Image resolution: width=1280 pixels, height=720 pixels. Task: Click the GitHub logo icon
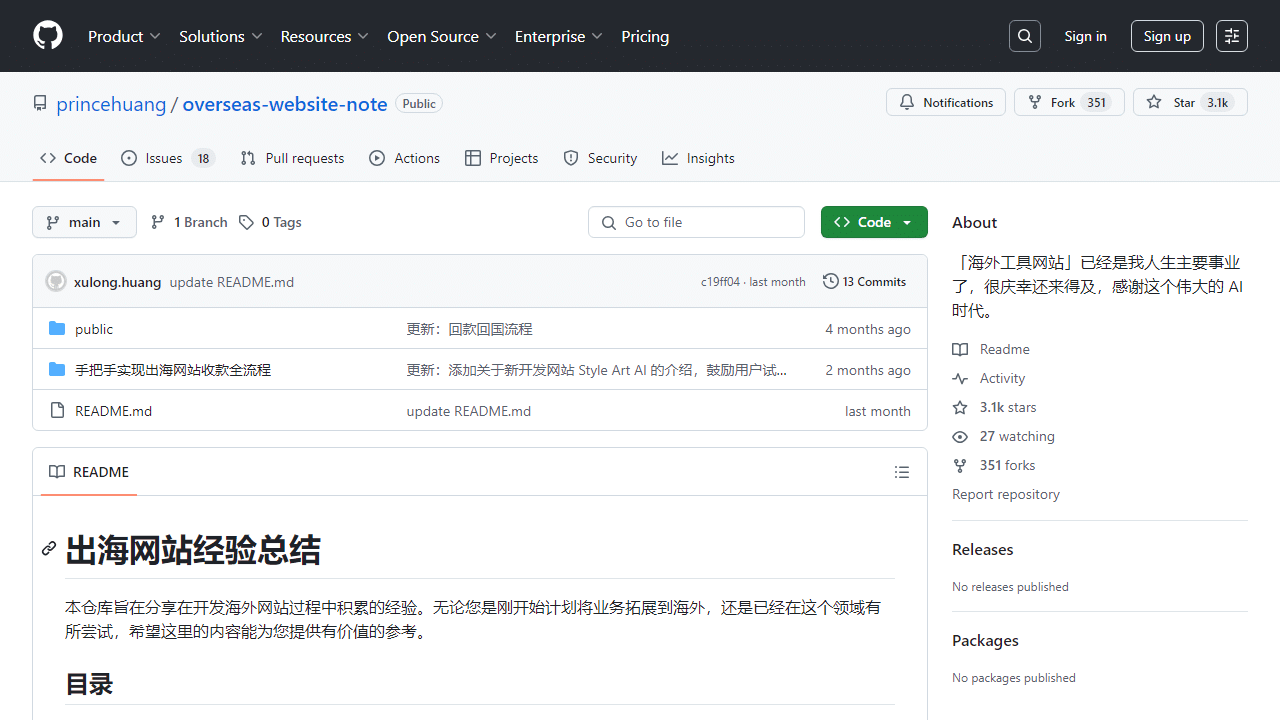[x=48, y=36]
